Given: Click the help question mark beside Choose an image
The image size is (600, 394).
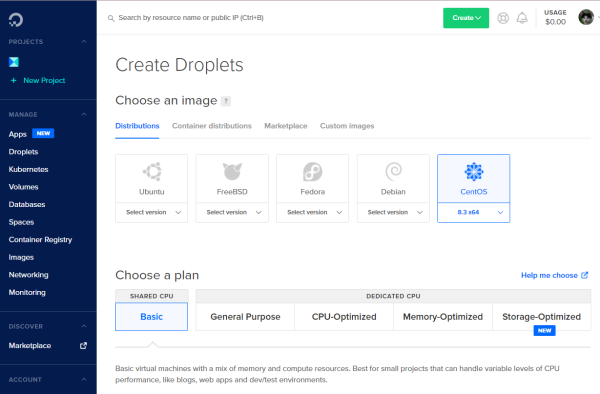Looking at the screenshot, I should (x=226, y=101).
